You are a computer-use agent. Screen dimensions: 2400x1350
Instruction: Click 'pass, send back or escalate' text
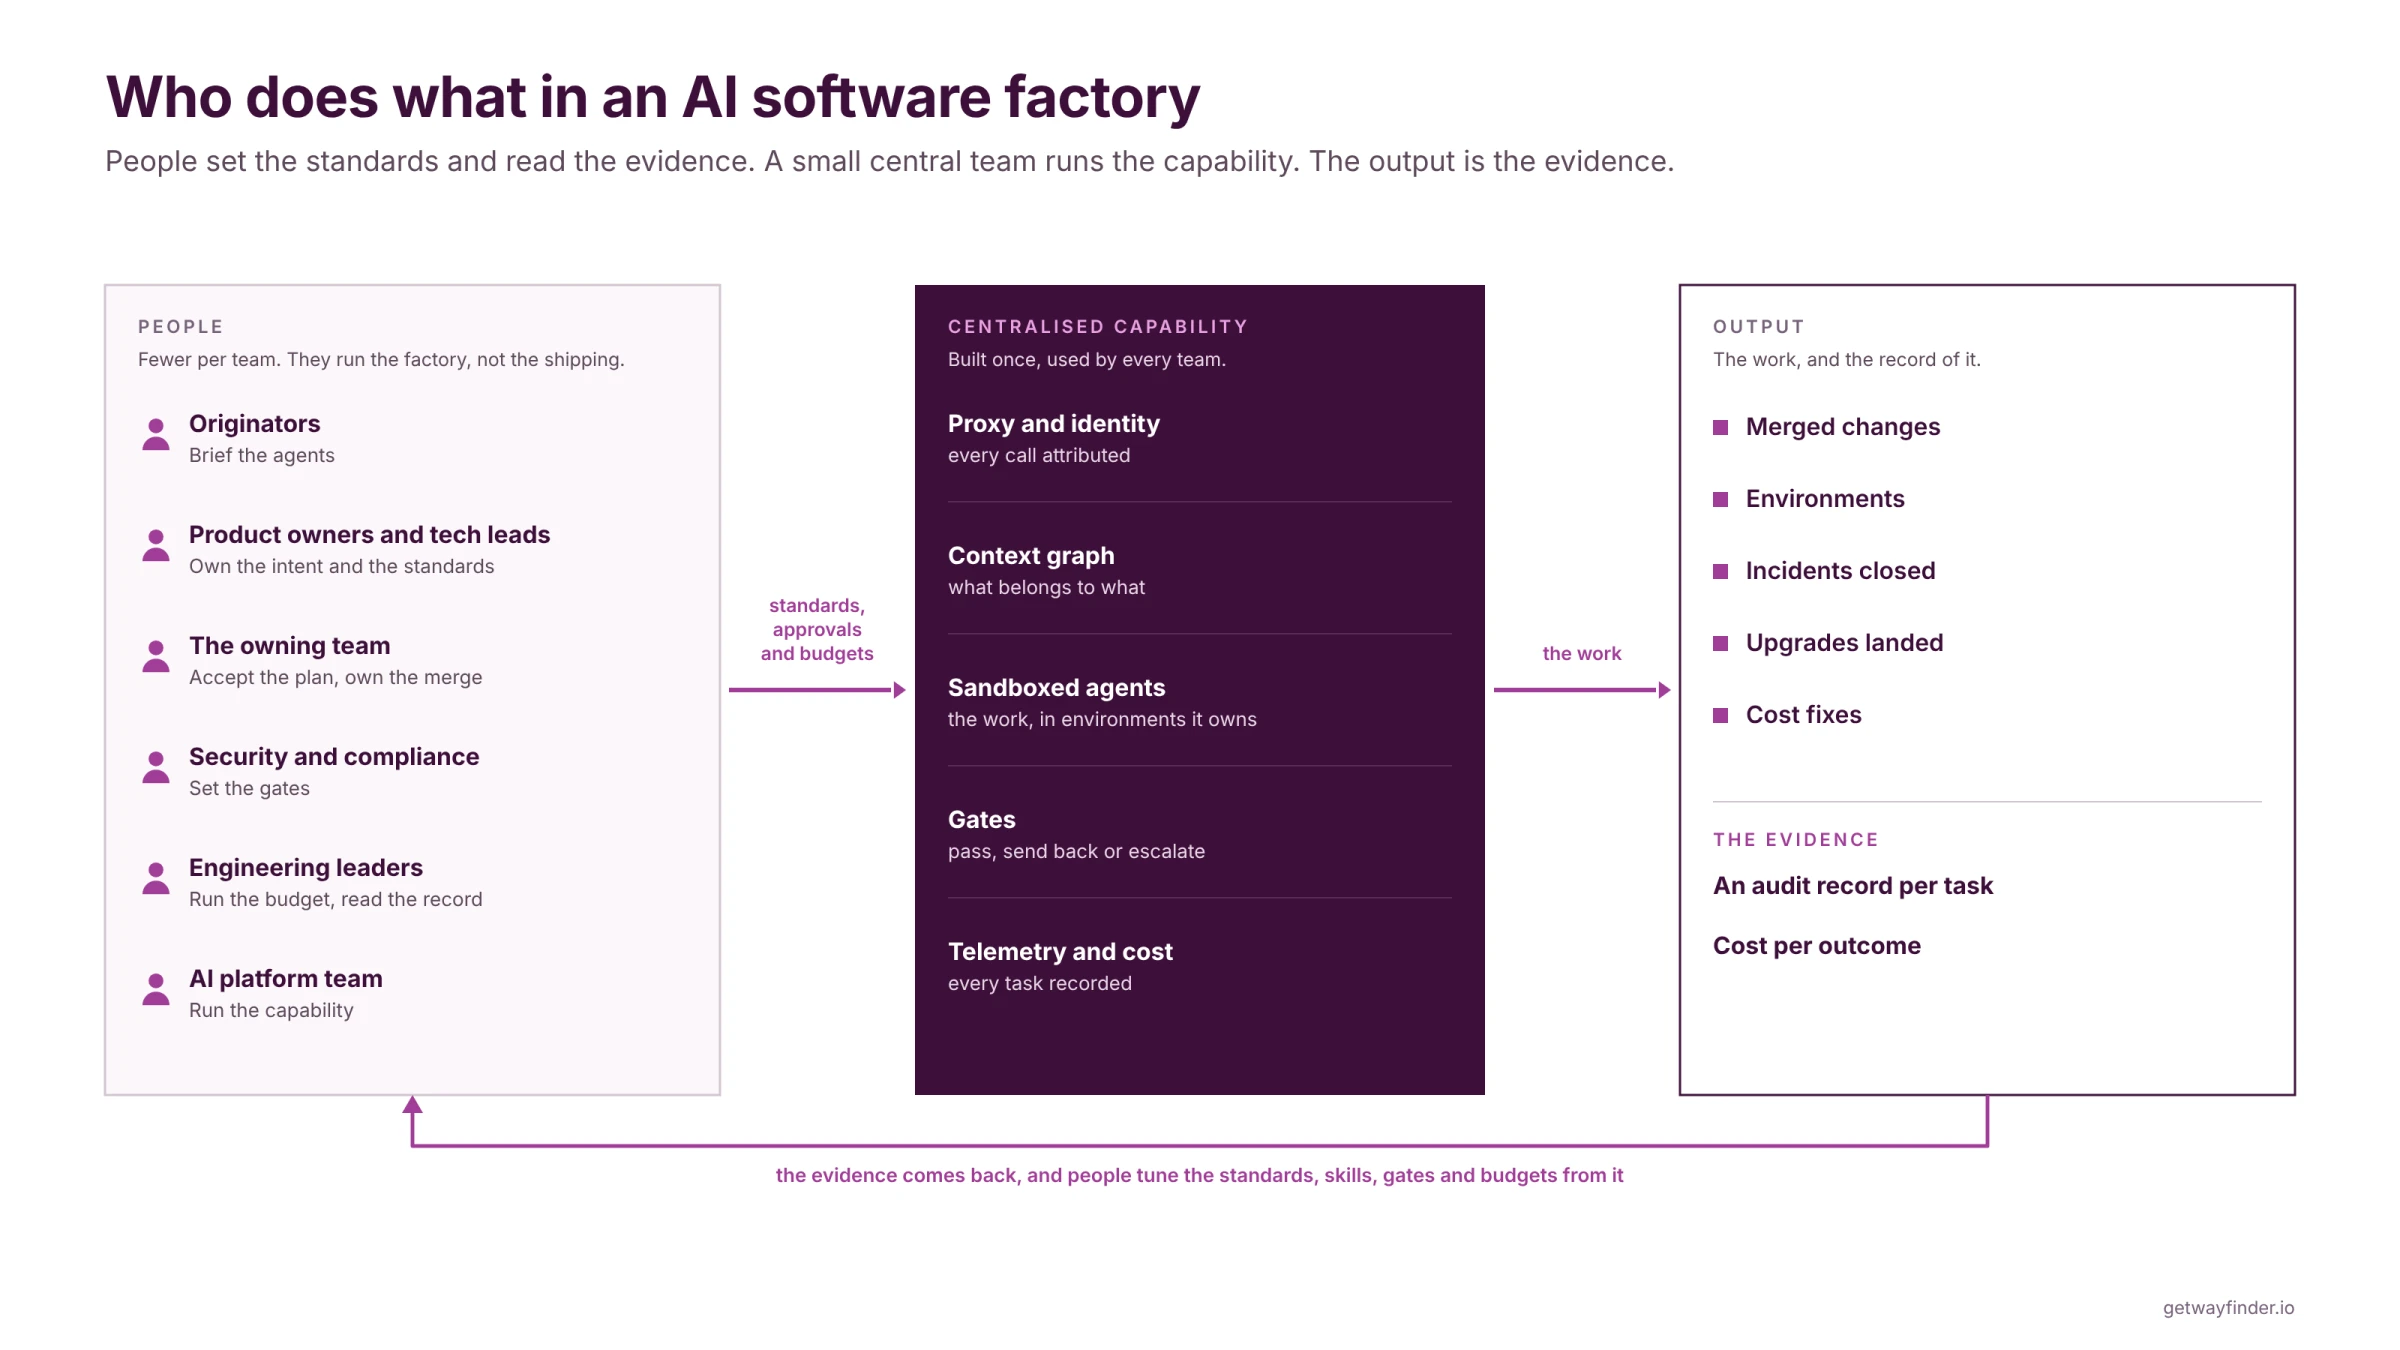[x=1077, y=852]
